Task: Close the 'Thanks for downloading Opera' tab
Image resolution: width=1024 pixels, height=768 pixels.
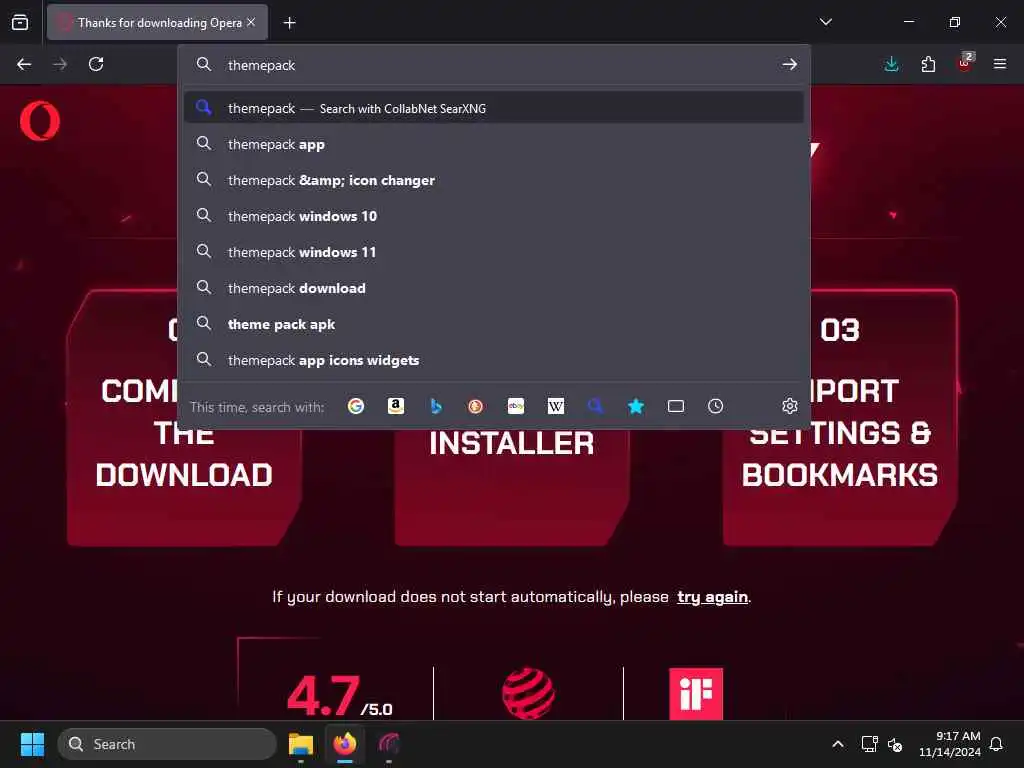Action: (x=251, y=22)
